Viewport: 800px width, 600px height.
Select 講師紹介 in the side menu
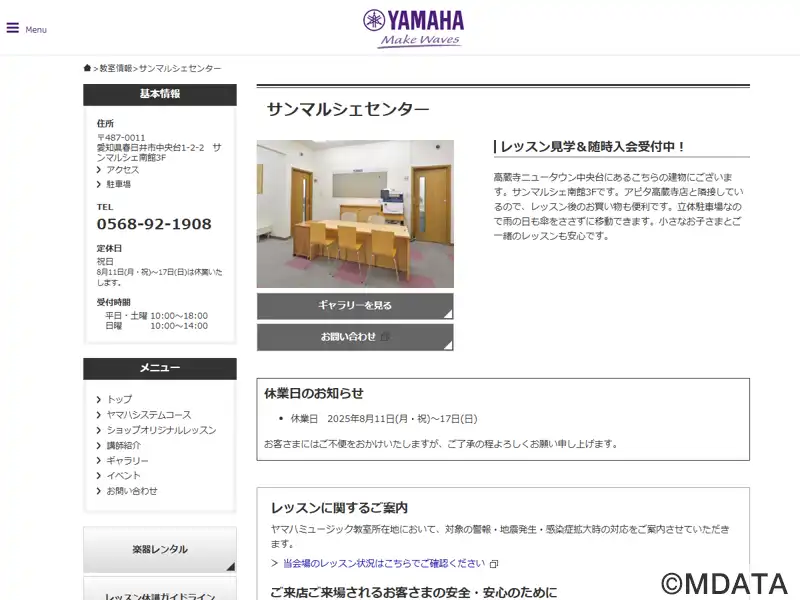(x=123, y=445)
